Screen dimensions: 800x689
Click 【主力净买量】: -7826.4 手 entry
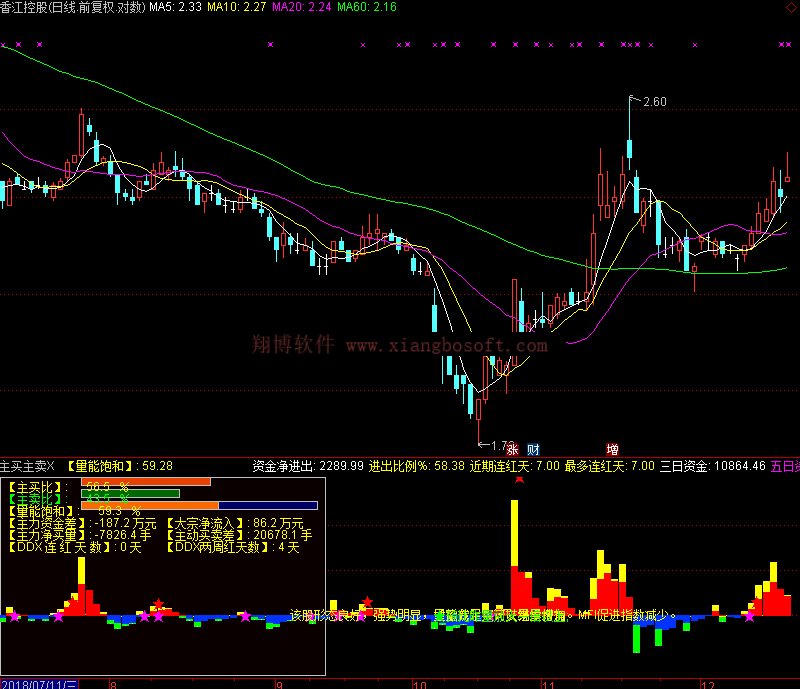[79, 535]
